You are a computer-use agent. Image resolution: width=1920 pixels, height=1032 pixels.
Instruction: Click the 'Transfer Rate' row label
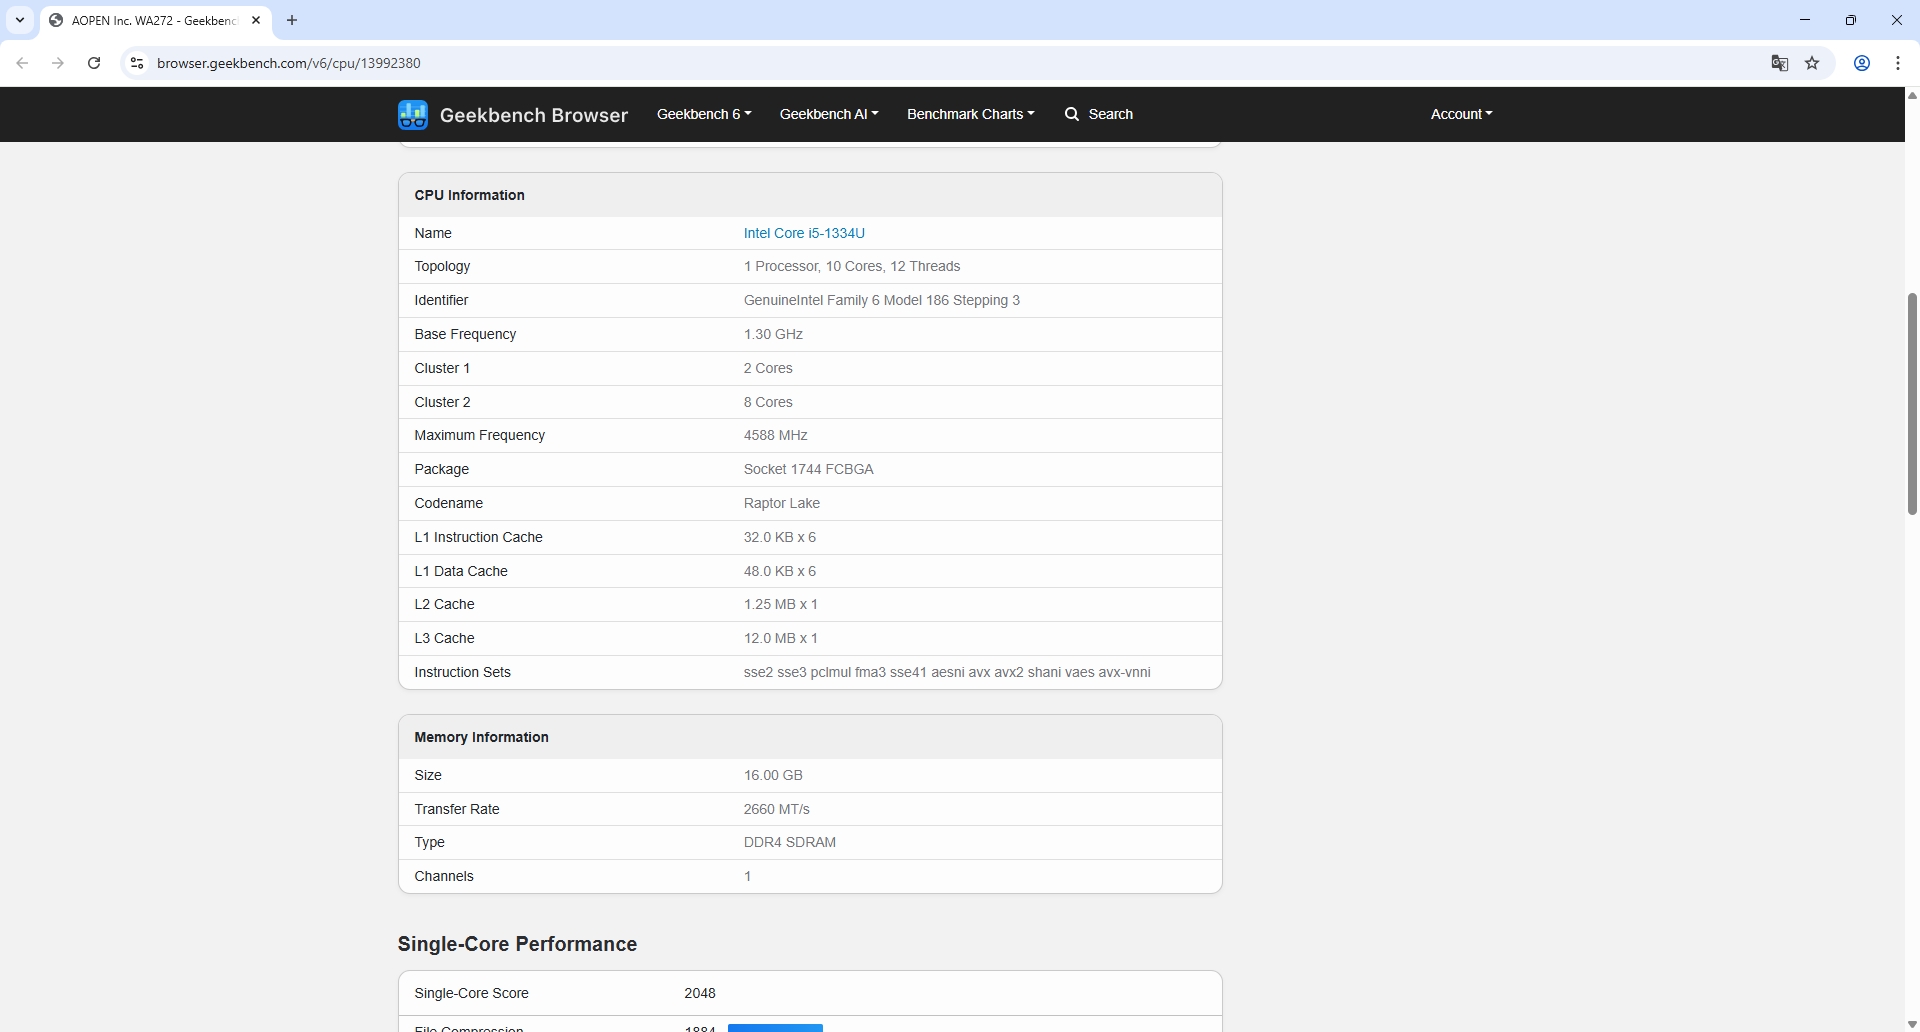pyautogui.click(x=457, y=809)
